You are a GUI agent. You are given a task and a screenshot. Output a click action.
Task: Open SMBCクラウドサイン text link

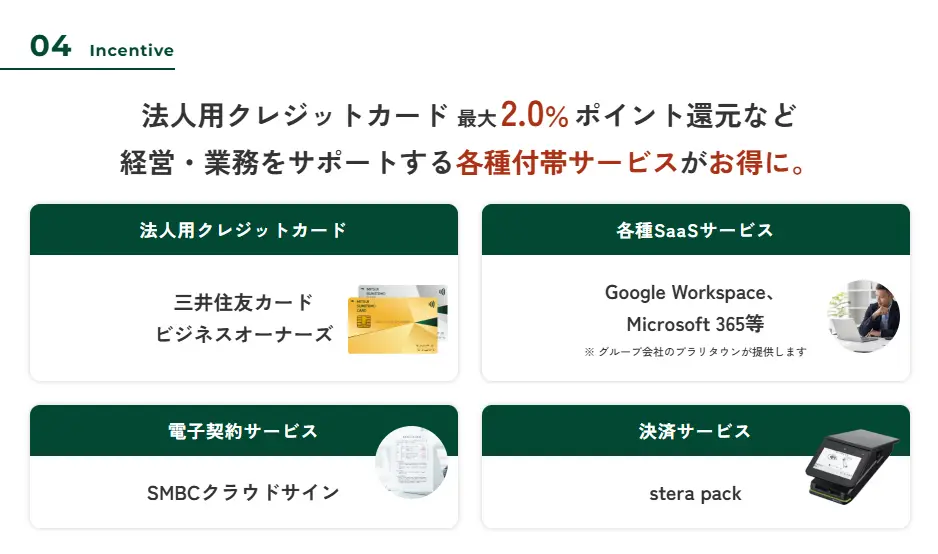(x=243, y=492)
